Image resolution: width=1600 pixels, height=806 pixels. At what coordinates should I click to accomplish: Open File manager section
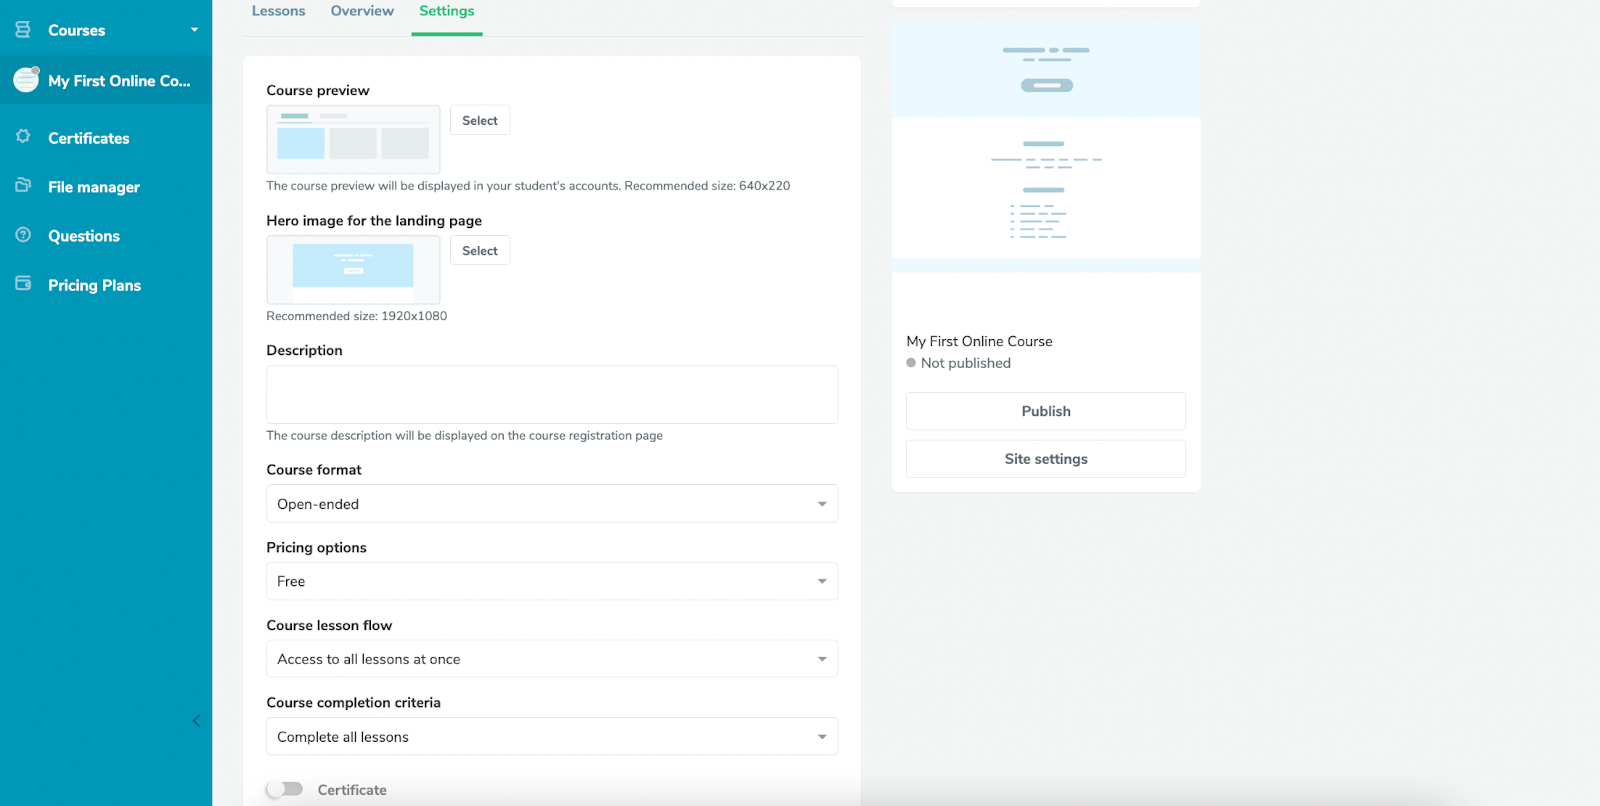click(x=94, y=187)
